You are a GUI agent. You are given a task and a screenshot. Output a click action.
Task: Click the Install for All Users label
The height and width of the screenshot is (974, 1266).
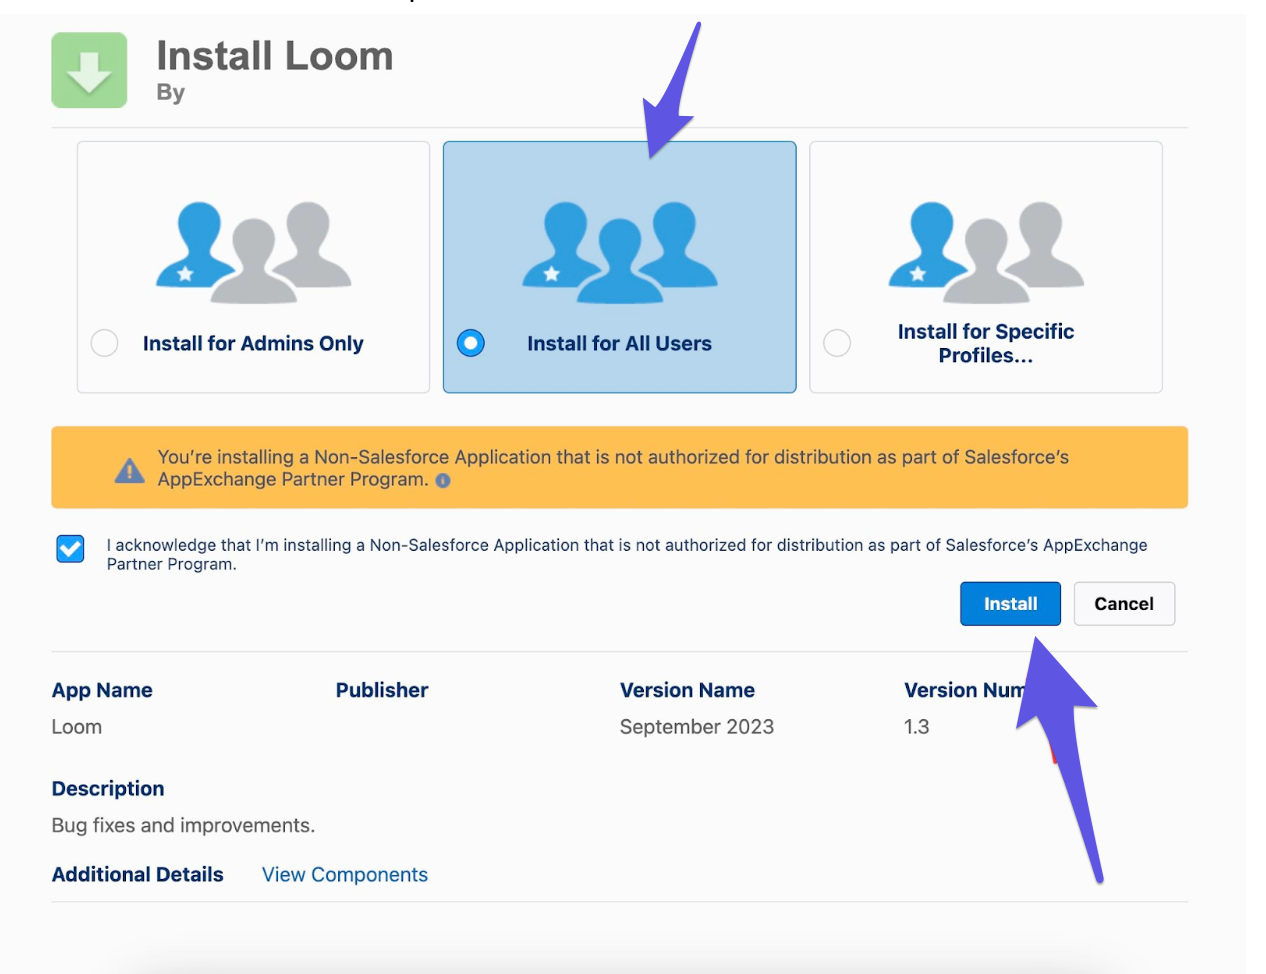[x=620, y=344]
